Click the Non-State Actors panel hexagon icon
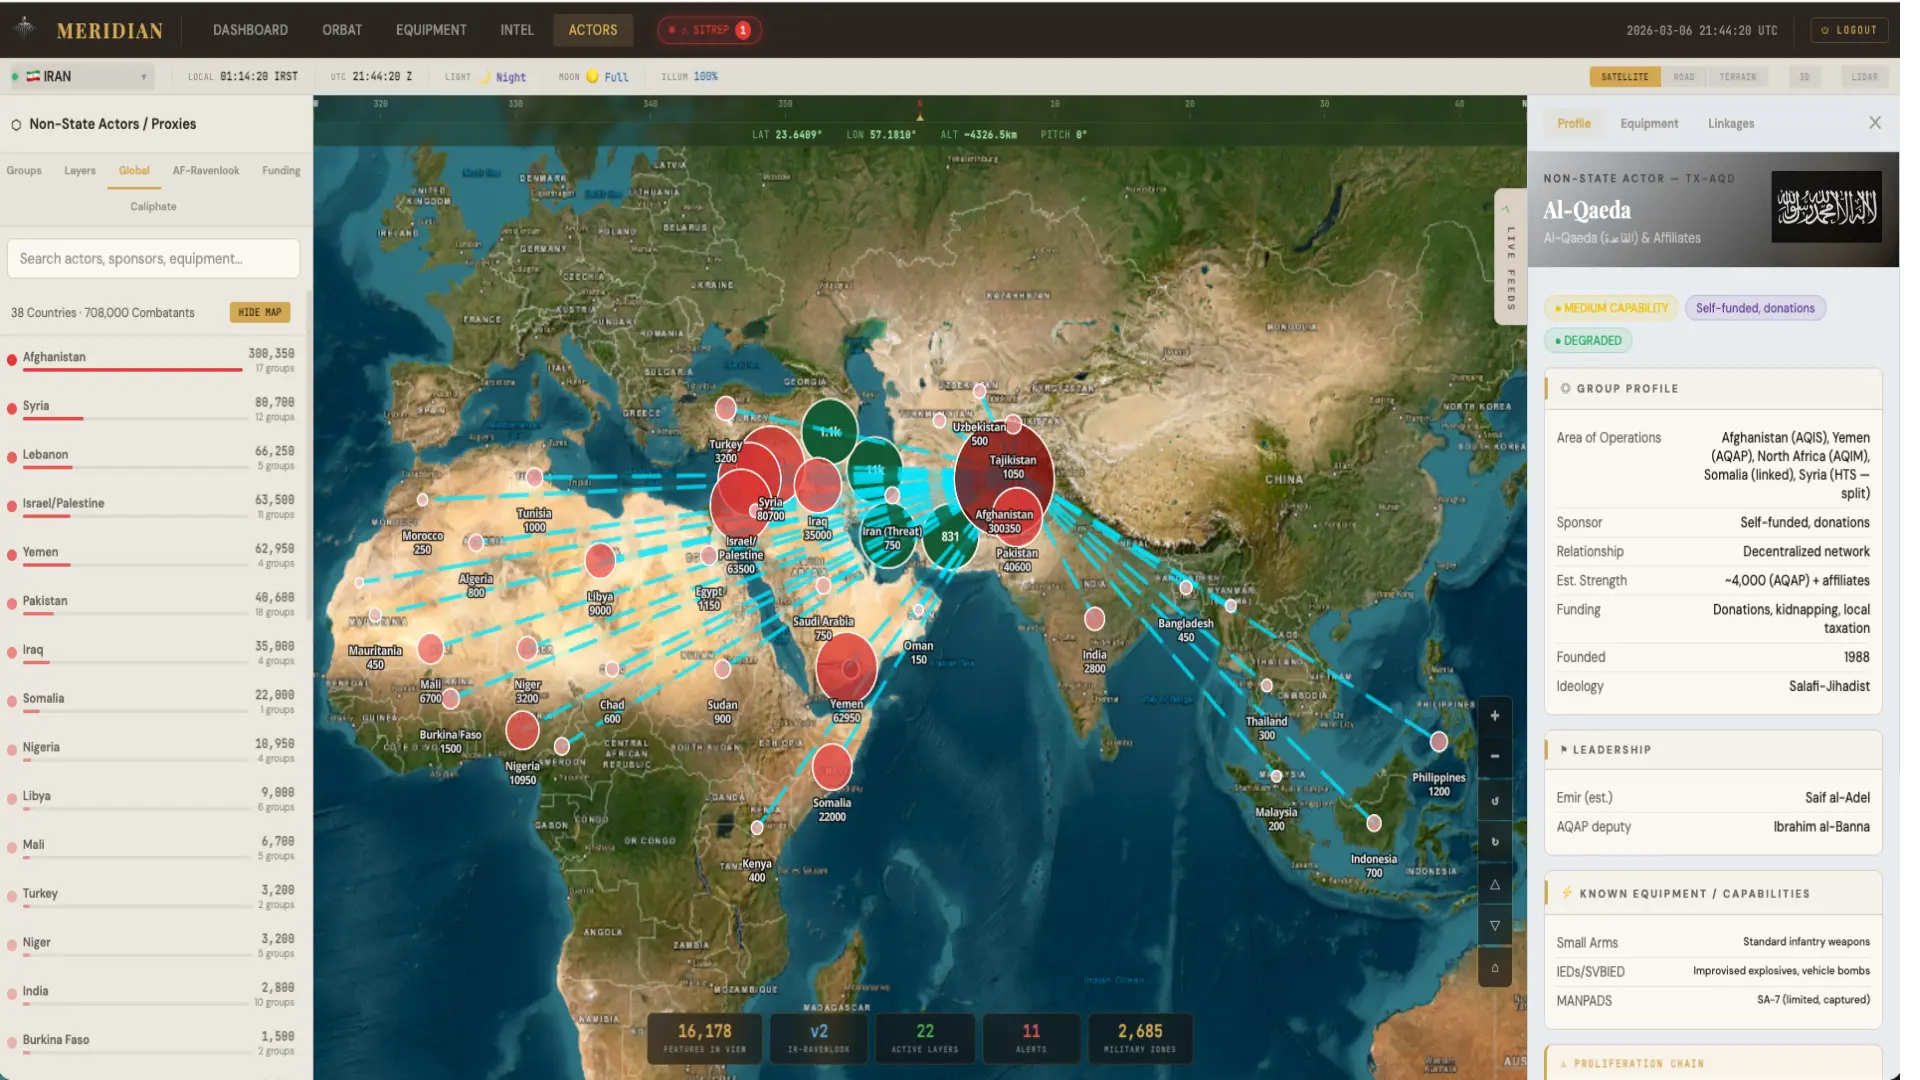This screenshot has width=1920, height=1080. tap(16, 125)
